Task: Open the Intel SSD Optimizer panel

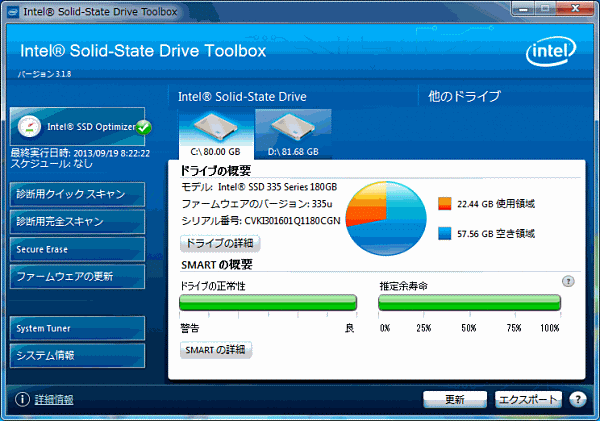Action: [77, 127]
